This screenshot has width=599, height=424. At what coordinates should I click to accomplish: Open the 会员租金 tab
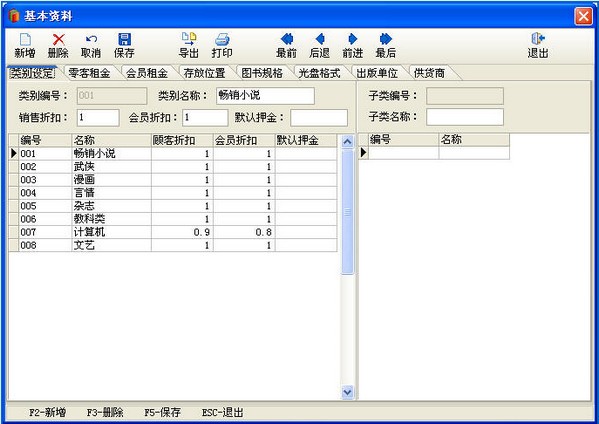tap(147, 73)
